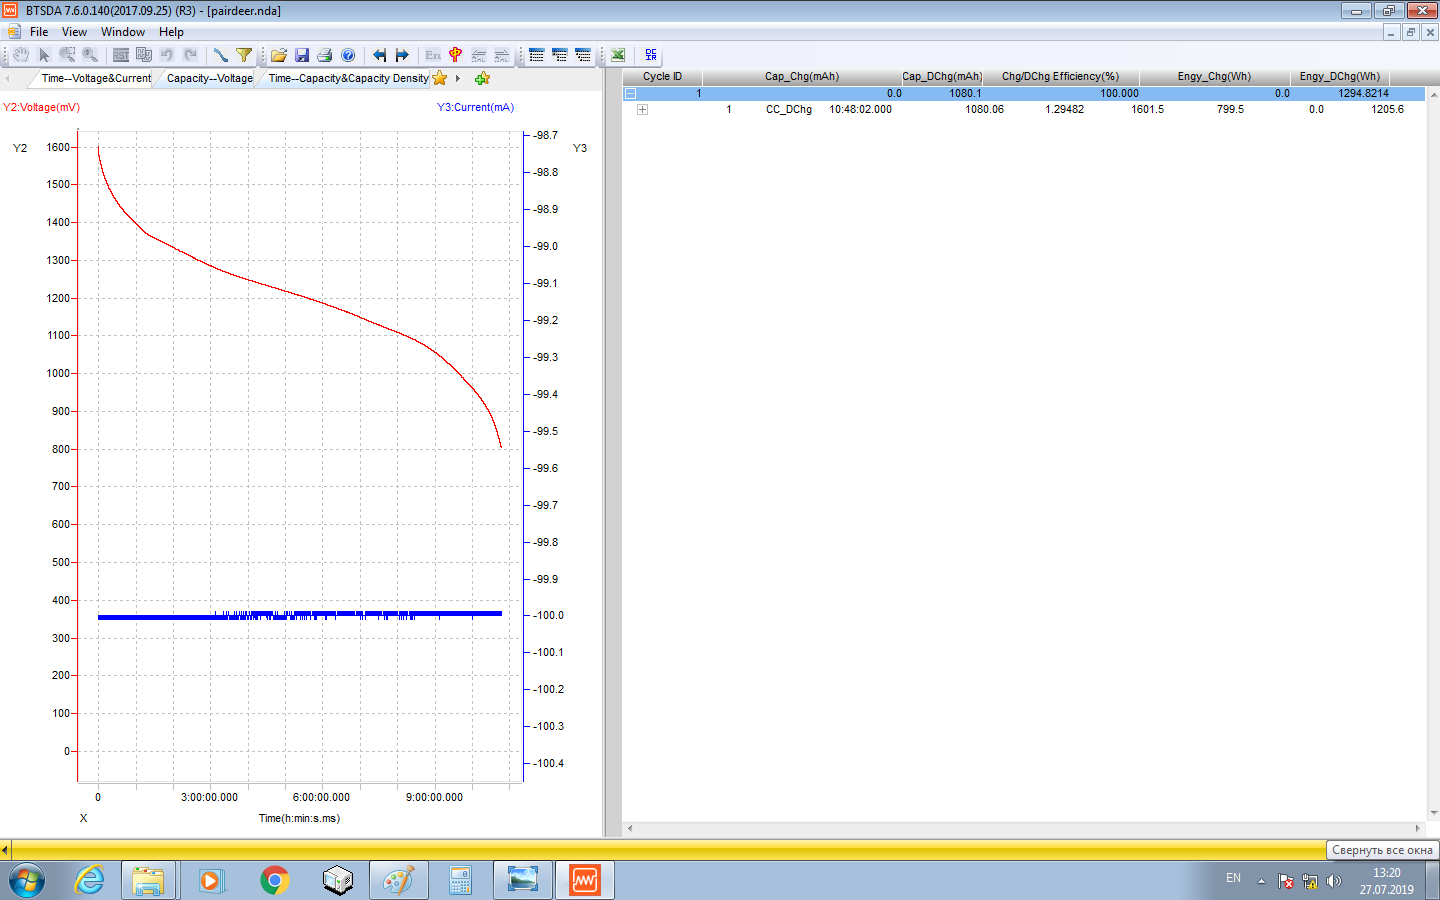Click the Cycle ID column header
The image size is (1440, 900).
click(x=662, y=76)
